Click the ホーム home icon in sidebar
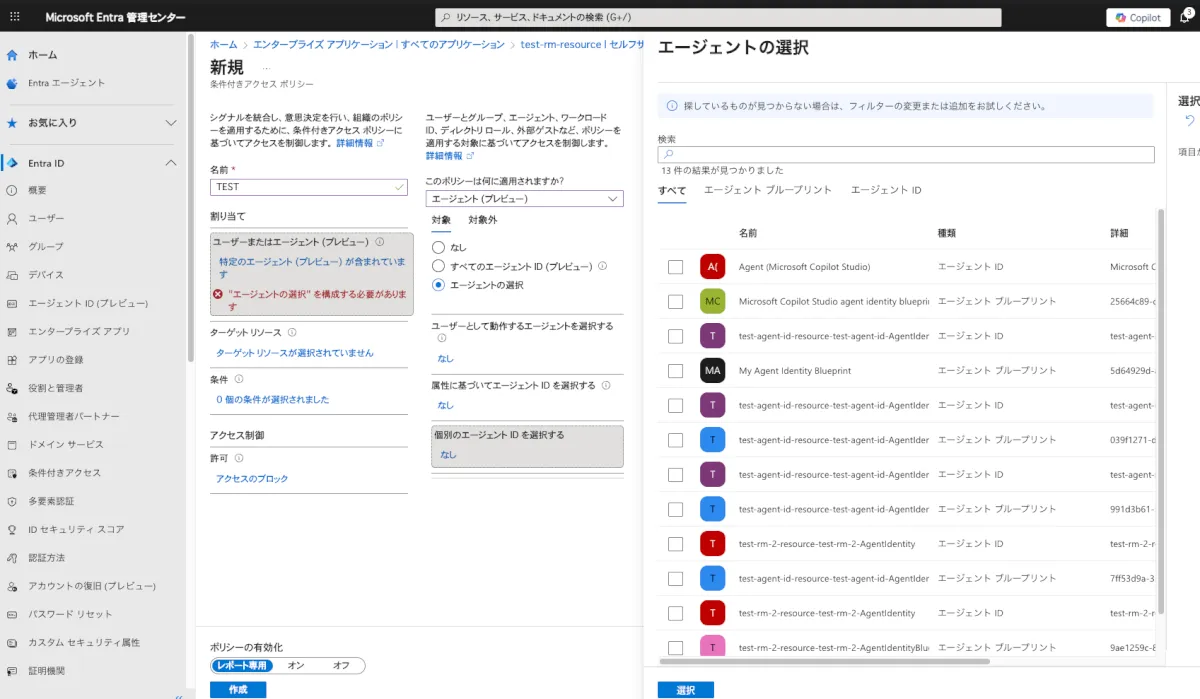Screen dimensions: 1200x699 click(12, 55)
